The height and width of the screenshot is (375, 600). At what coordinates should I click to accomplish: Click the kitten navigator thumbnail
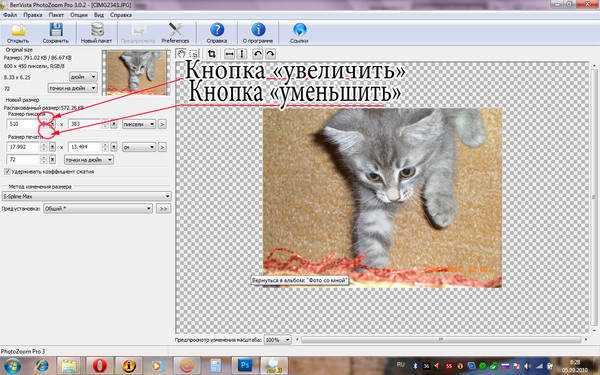[x=137, y=73]
